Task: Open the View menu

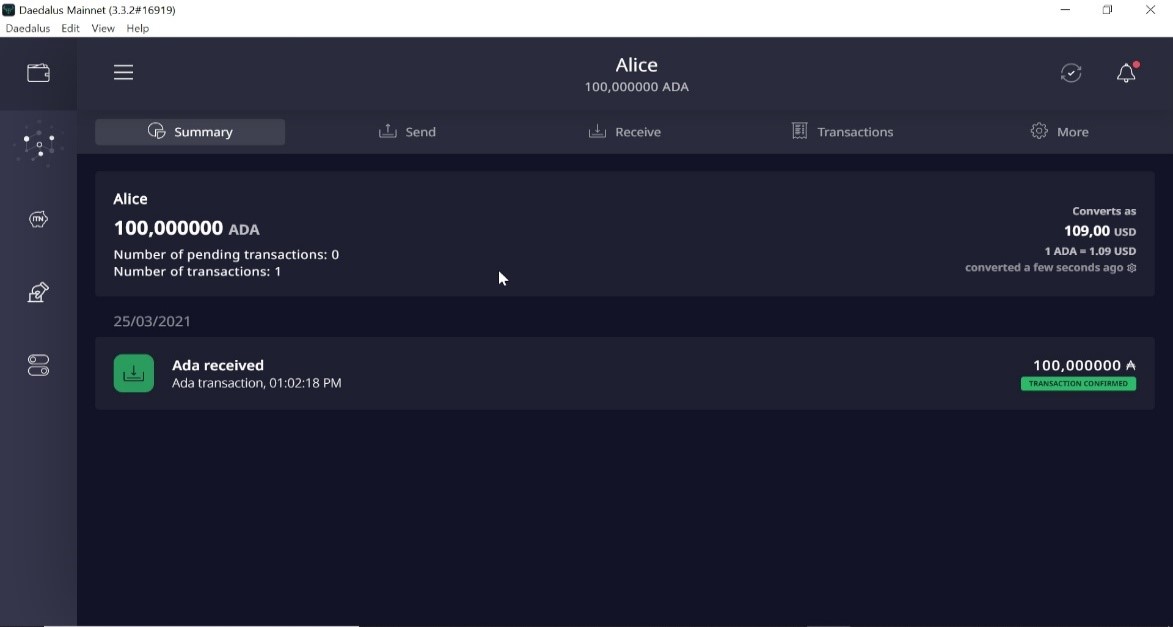Action: click(103, 28)
